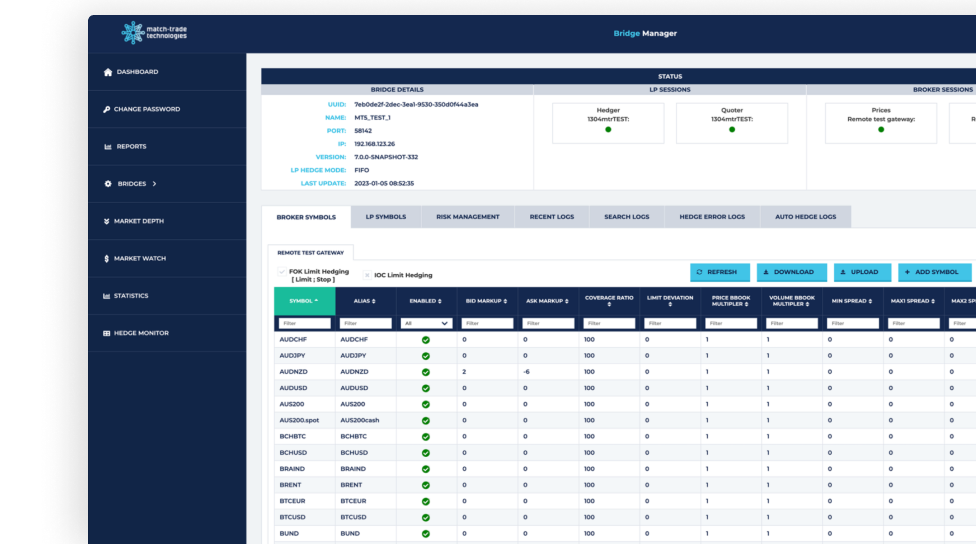The height and width of the screenshot is (544, 976).
Task: Sort table by Bid Markup column
Action: click(487, 301)
